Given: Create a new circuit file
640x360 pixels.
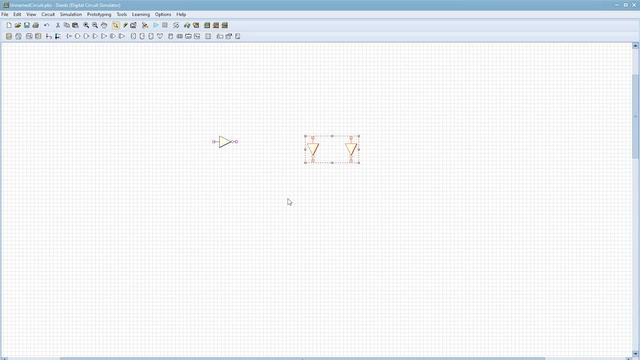Looking at the screenshot, I should coord(9,25).
